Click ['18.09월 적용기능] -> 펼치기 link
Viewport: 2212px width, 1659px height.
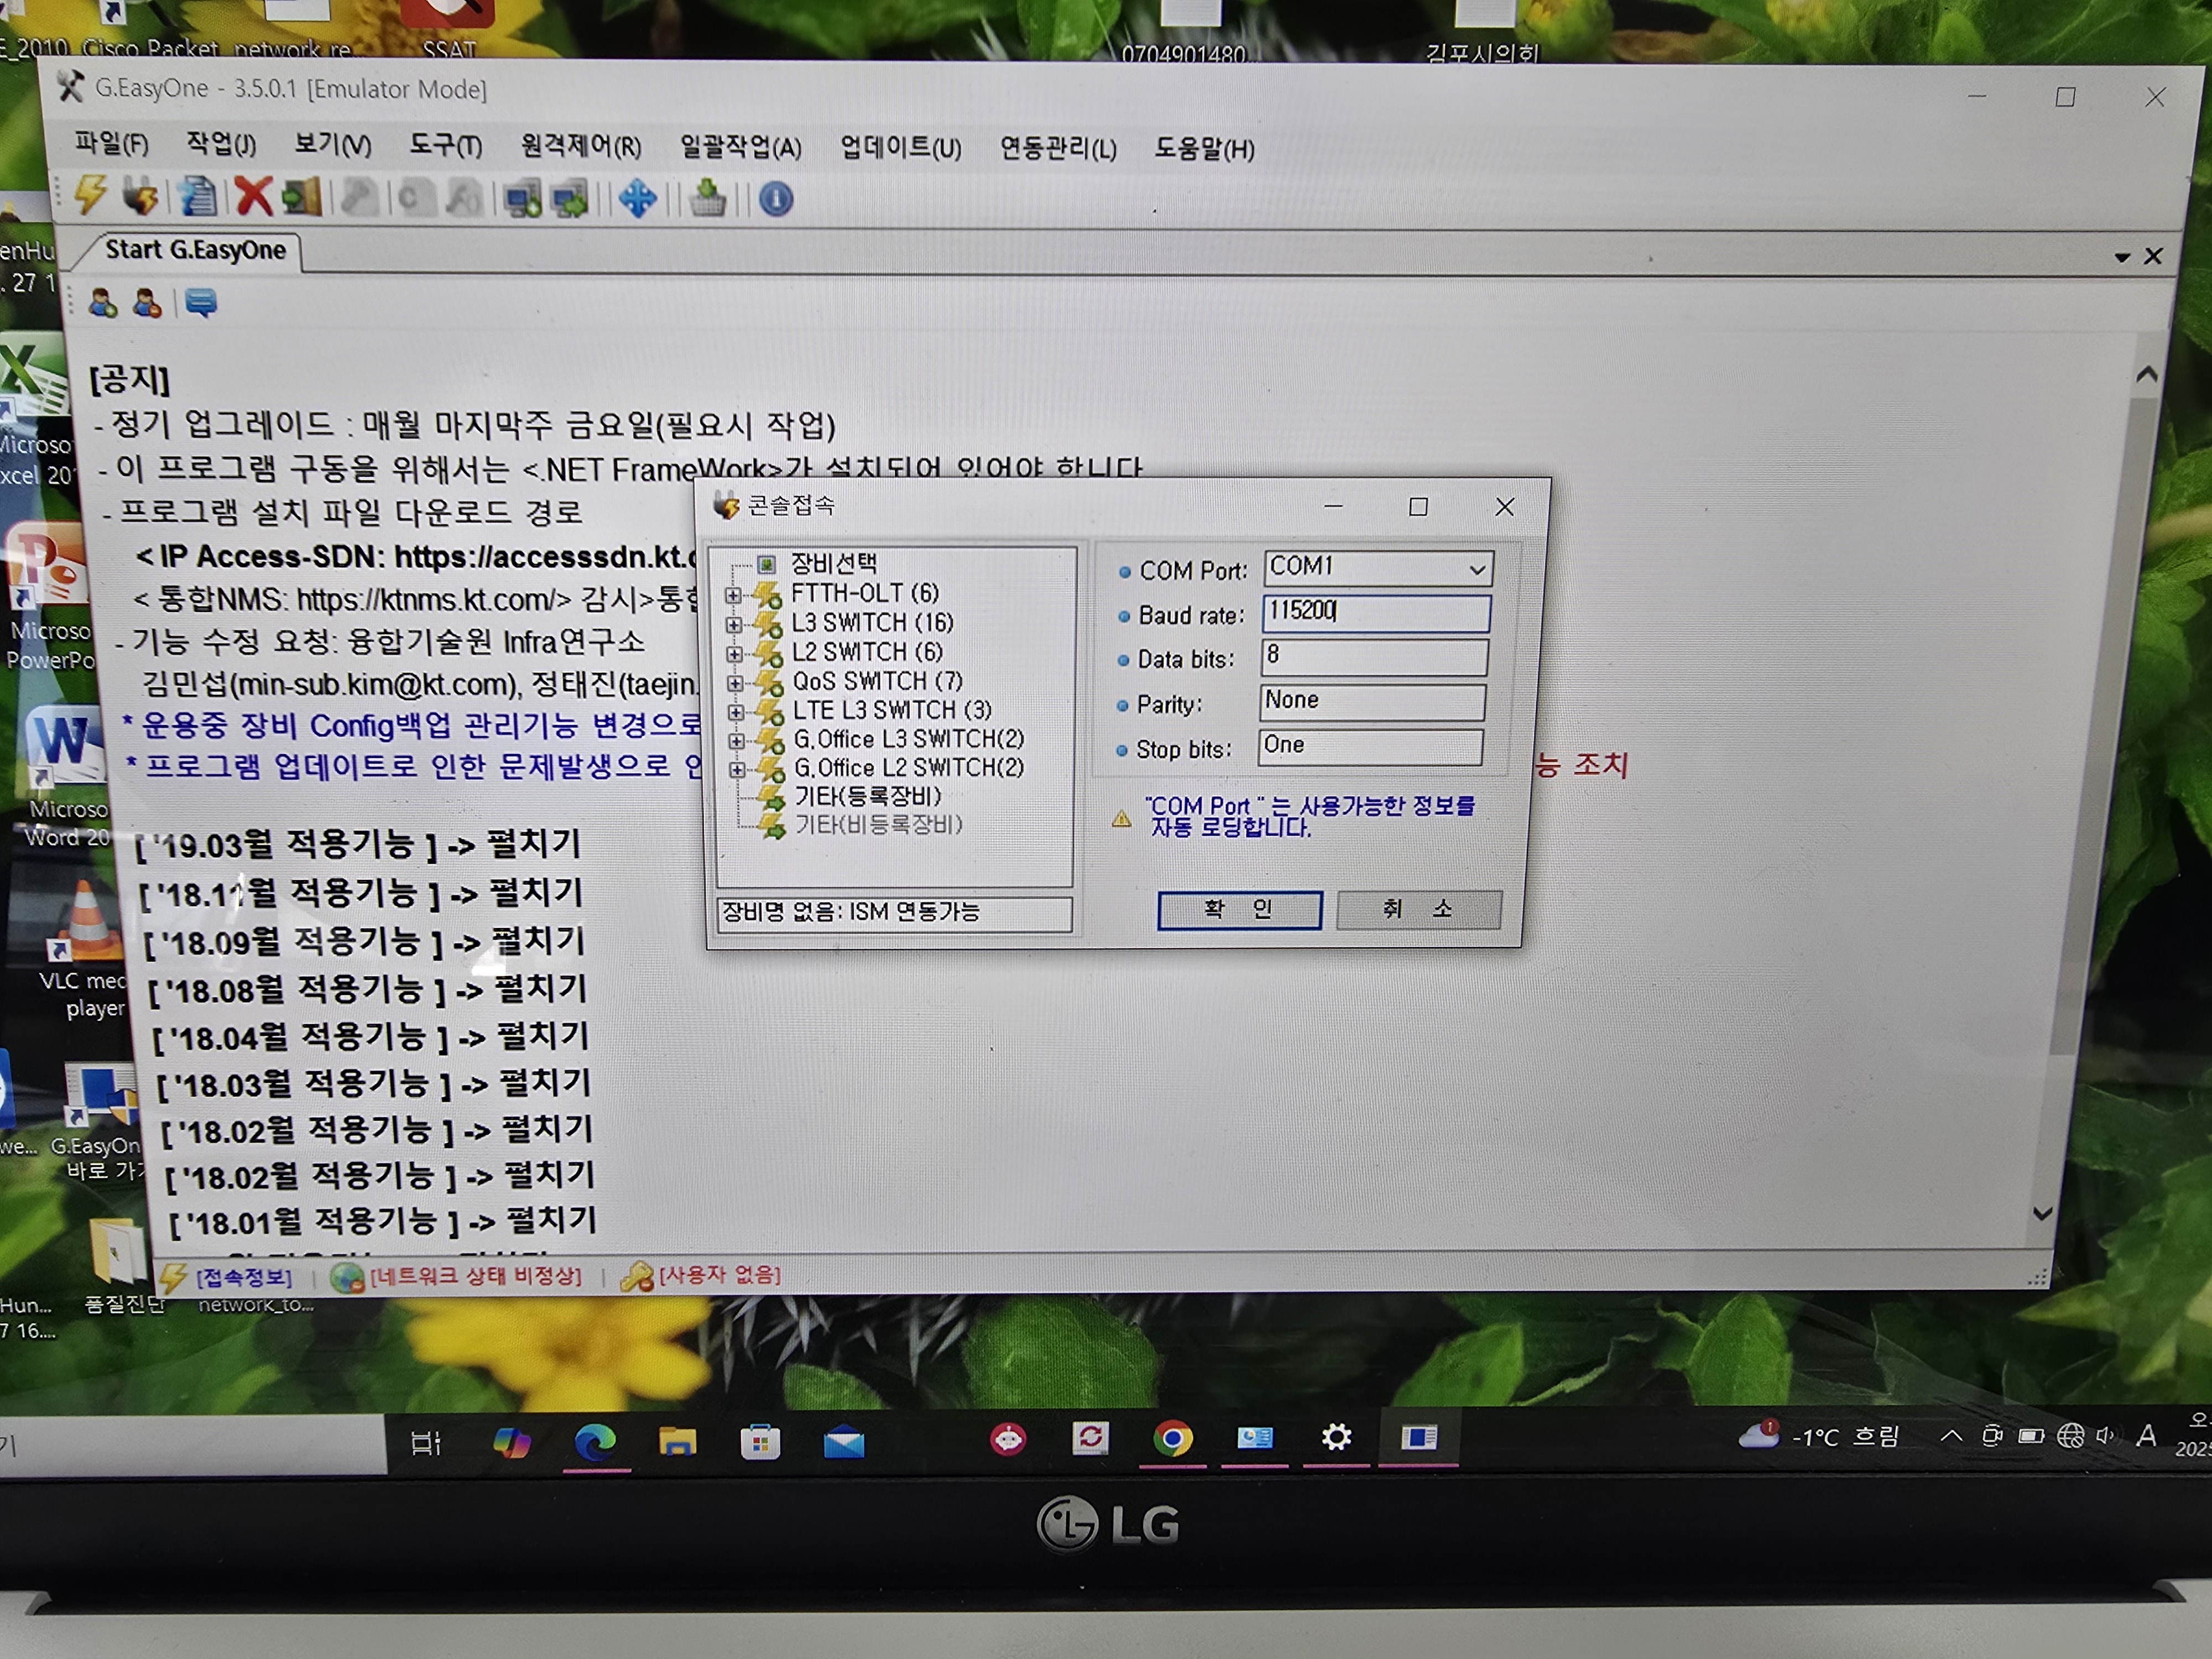click(x=364, y=941)
